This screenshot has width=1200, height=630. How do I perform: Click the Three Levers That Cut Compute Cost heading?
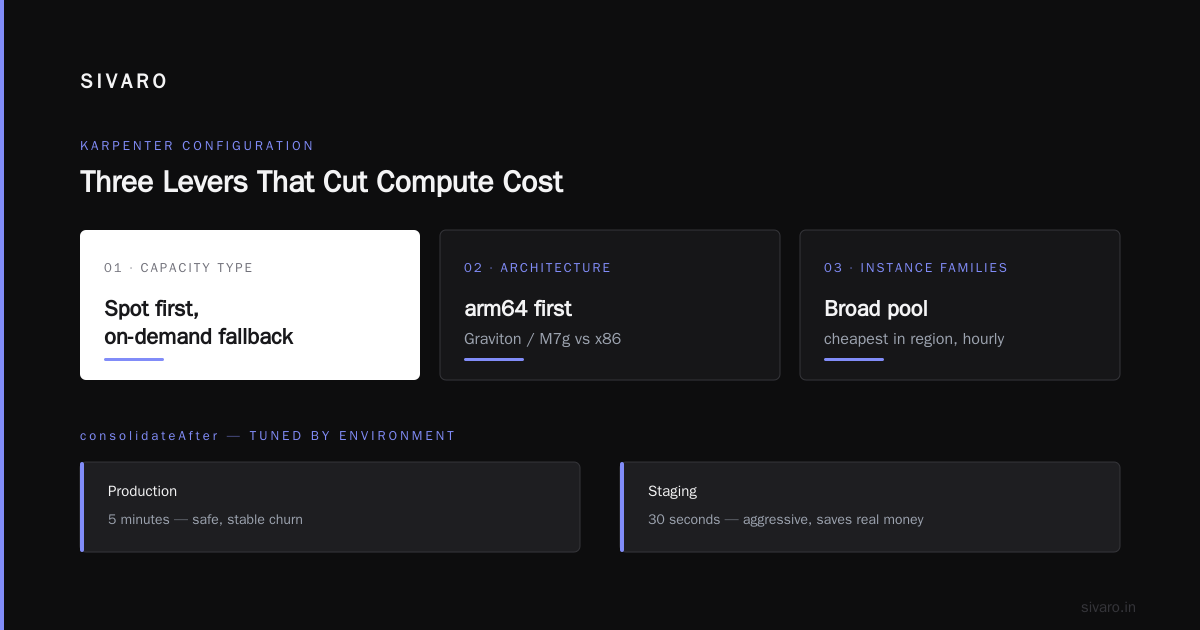click(x=321, y=182)
